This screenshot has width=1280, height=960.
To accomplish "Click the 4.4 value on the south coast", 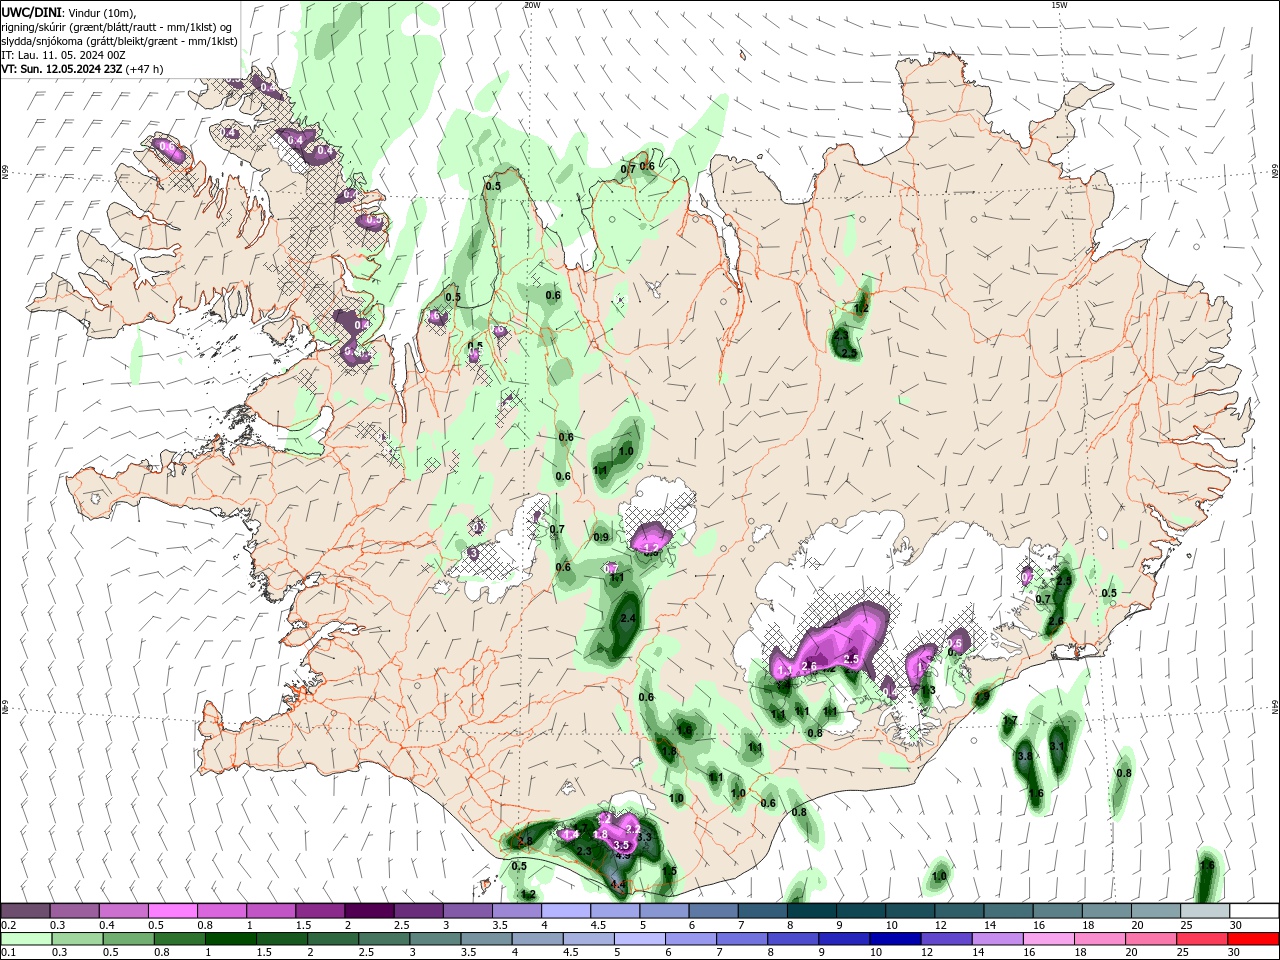I will [x=618, y=884].
